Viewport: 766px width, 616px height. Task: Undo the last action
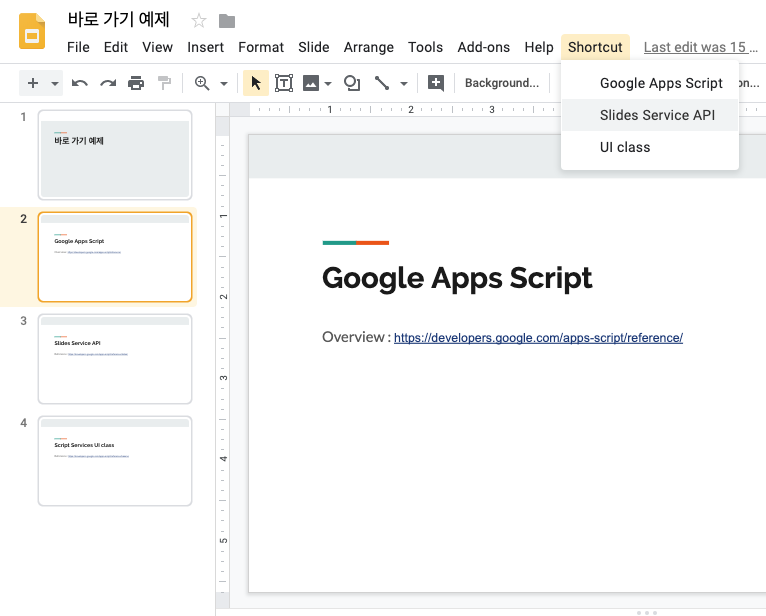click(80, 83)
